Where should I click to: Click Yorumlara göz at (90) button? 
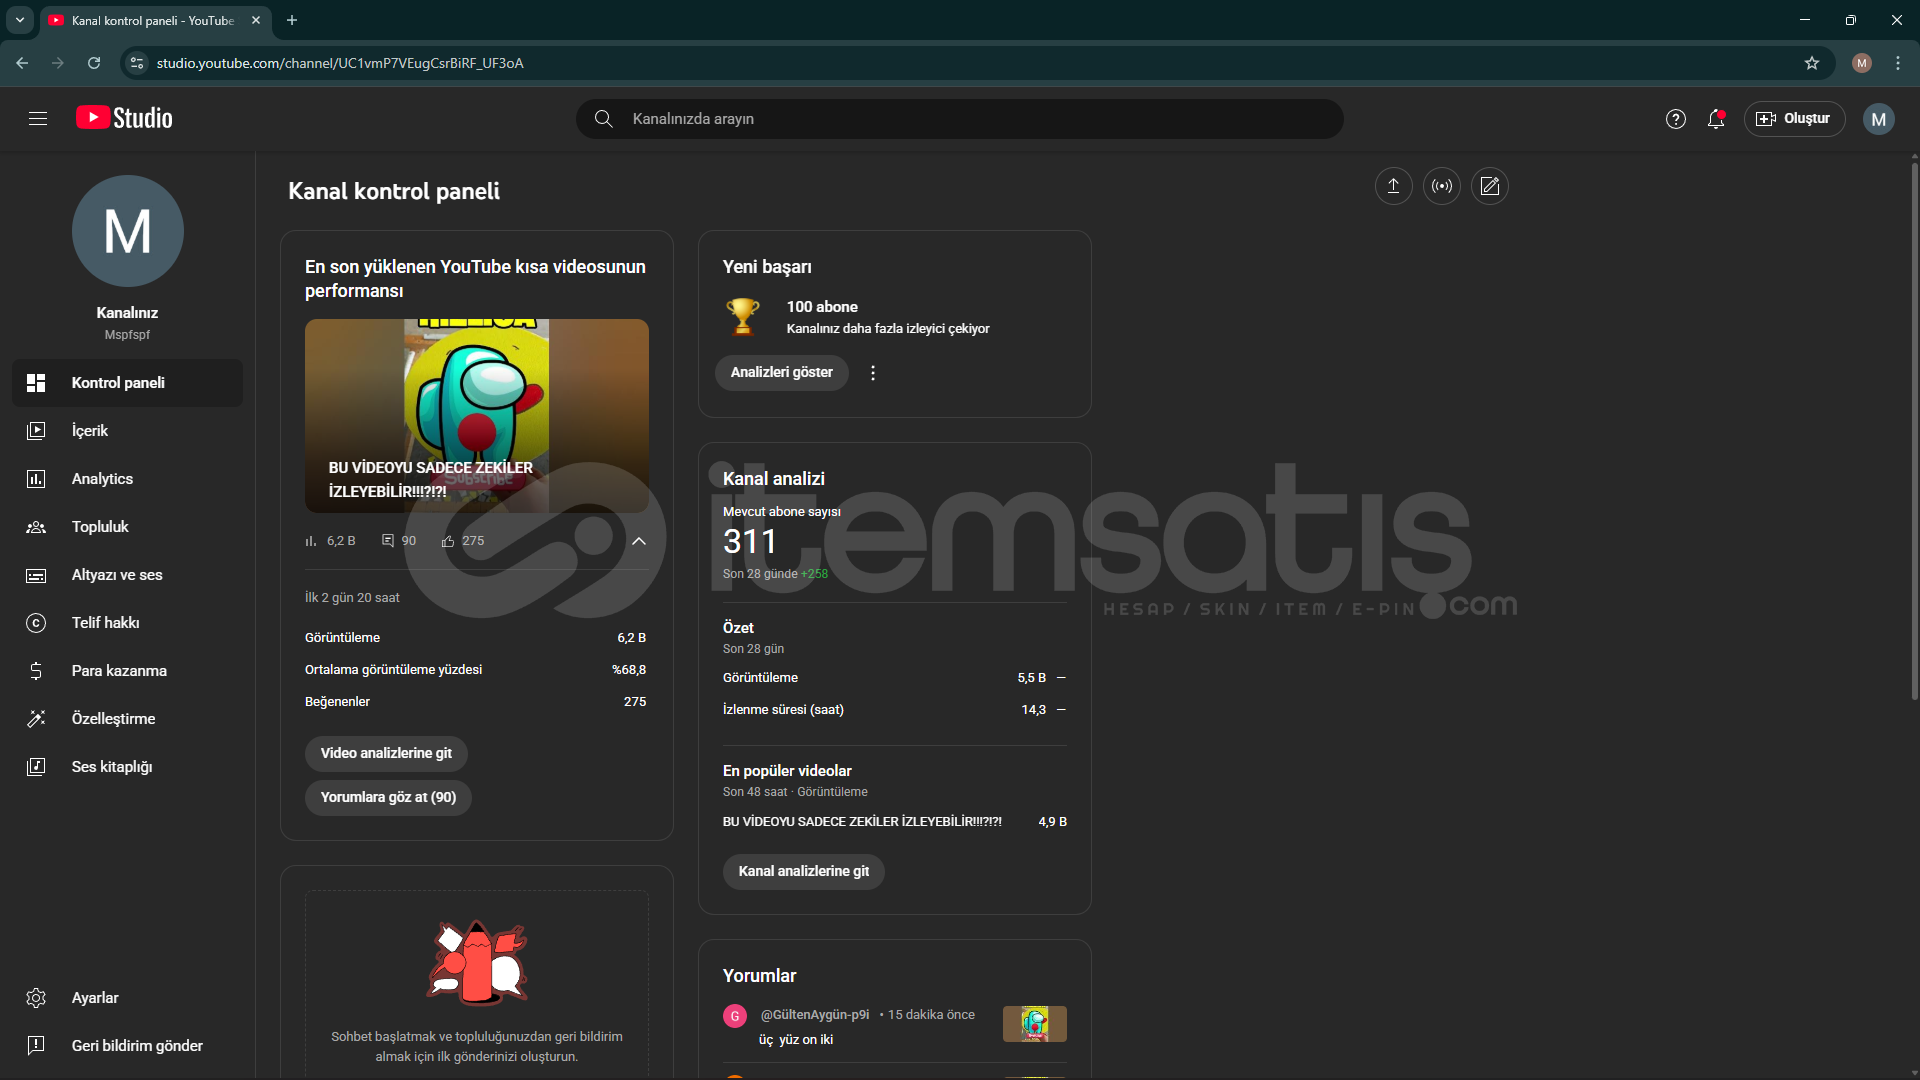[388, 797]
